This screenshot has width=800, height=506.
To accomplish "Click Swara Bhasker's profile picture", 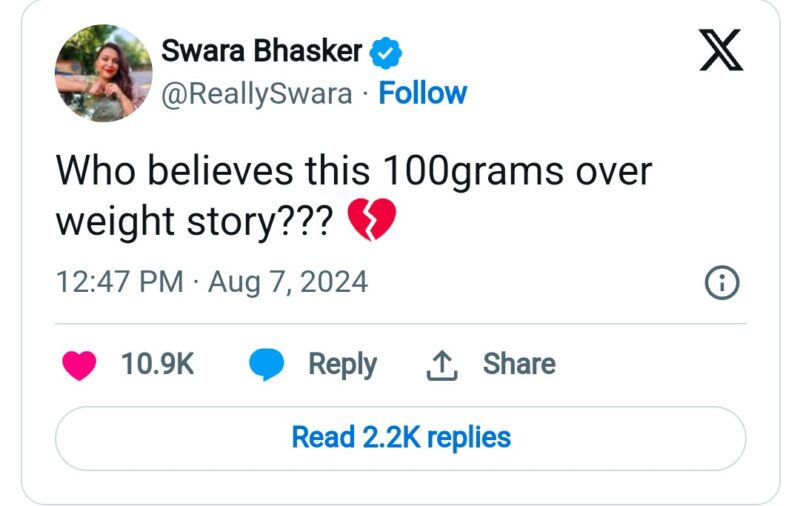I will (x=104, y=73).
